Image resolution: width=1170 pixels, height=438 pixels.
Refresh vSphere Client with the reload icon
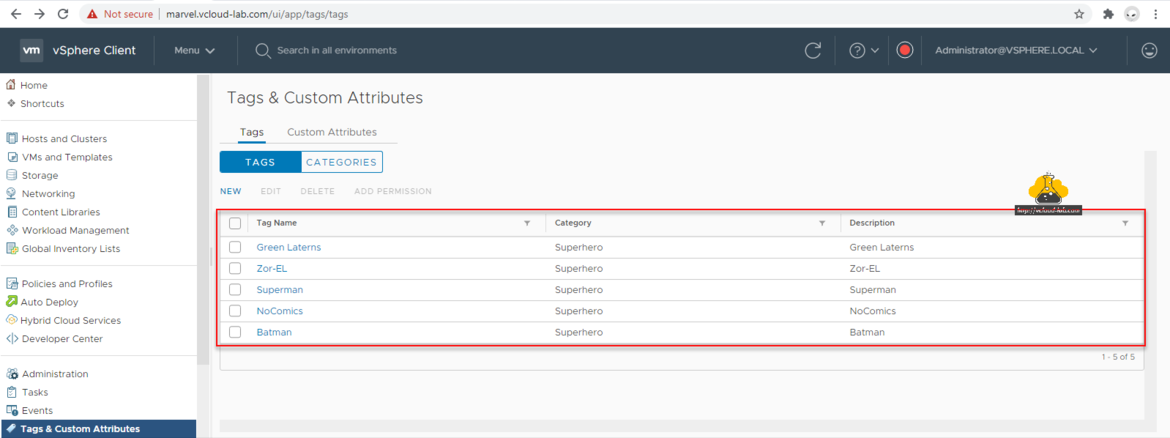pos(813,50)
